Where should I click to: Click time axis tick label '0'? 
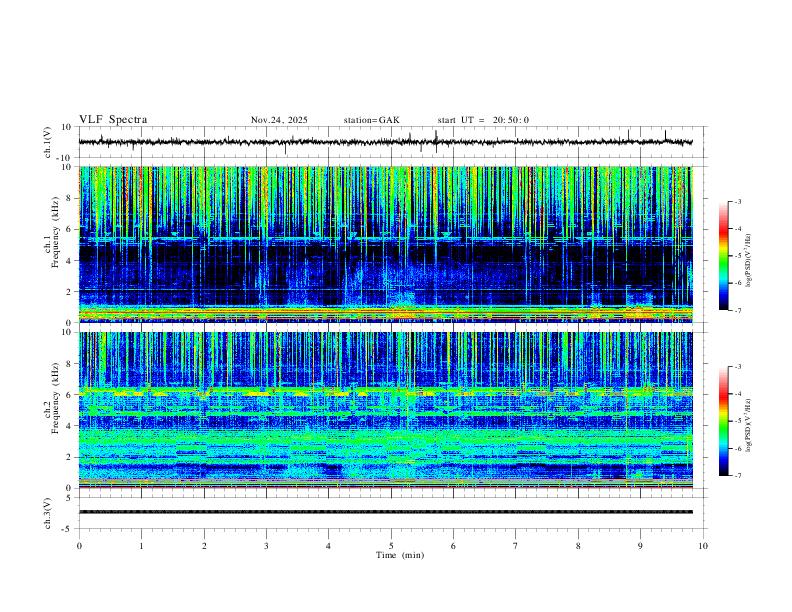tap(79, 546)
